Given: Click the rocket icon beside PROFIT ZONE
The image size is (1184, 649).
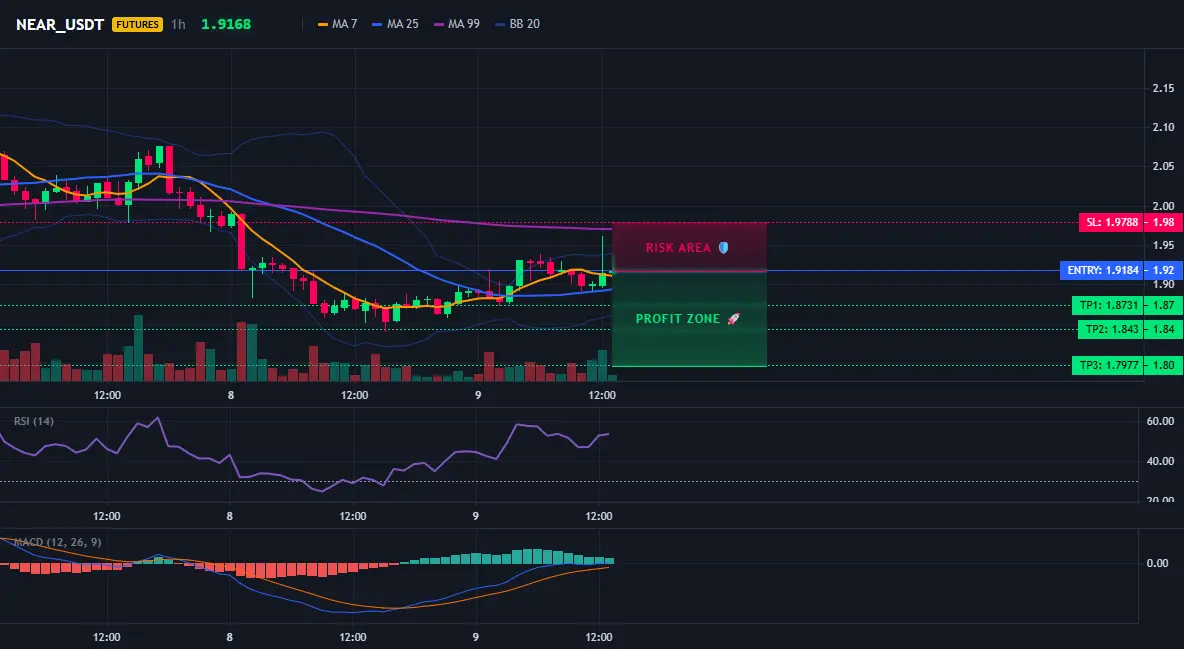Looking at the screenshot, I should click(x=733, y=319).
